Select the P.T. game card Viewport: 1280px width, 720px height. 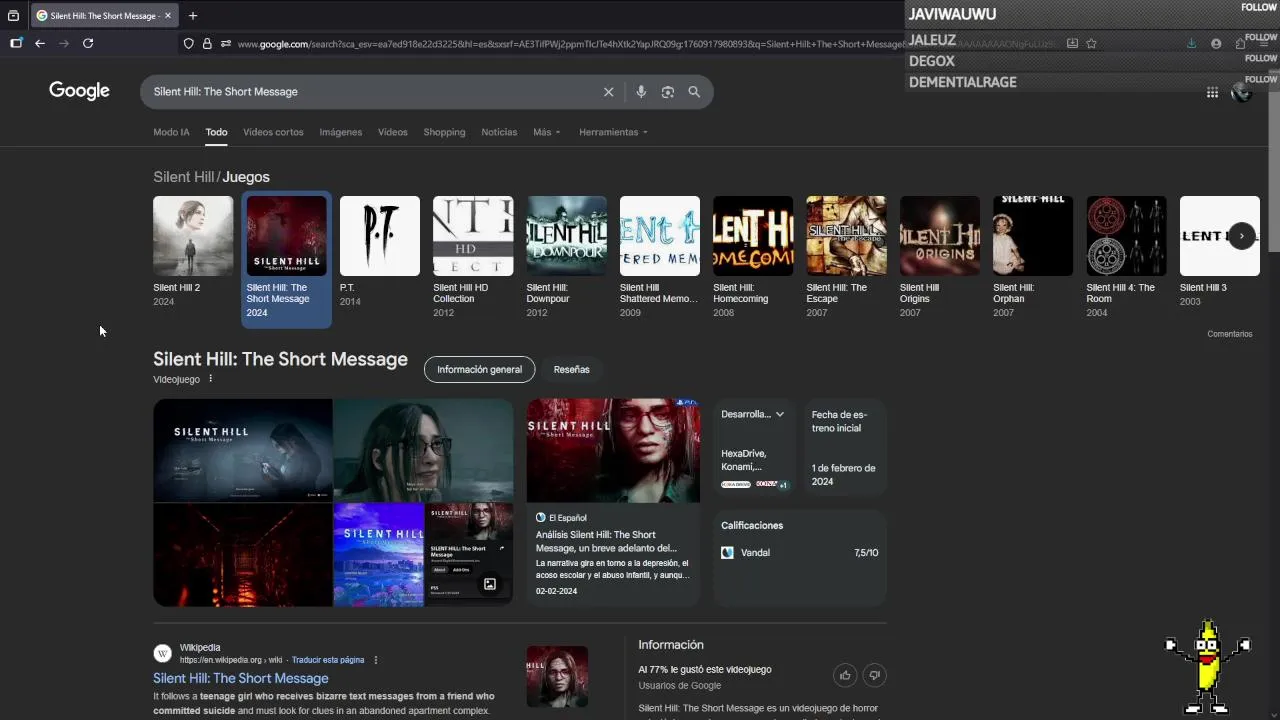pos(380,251)
